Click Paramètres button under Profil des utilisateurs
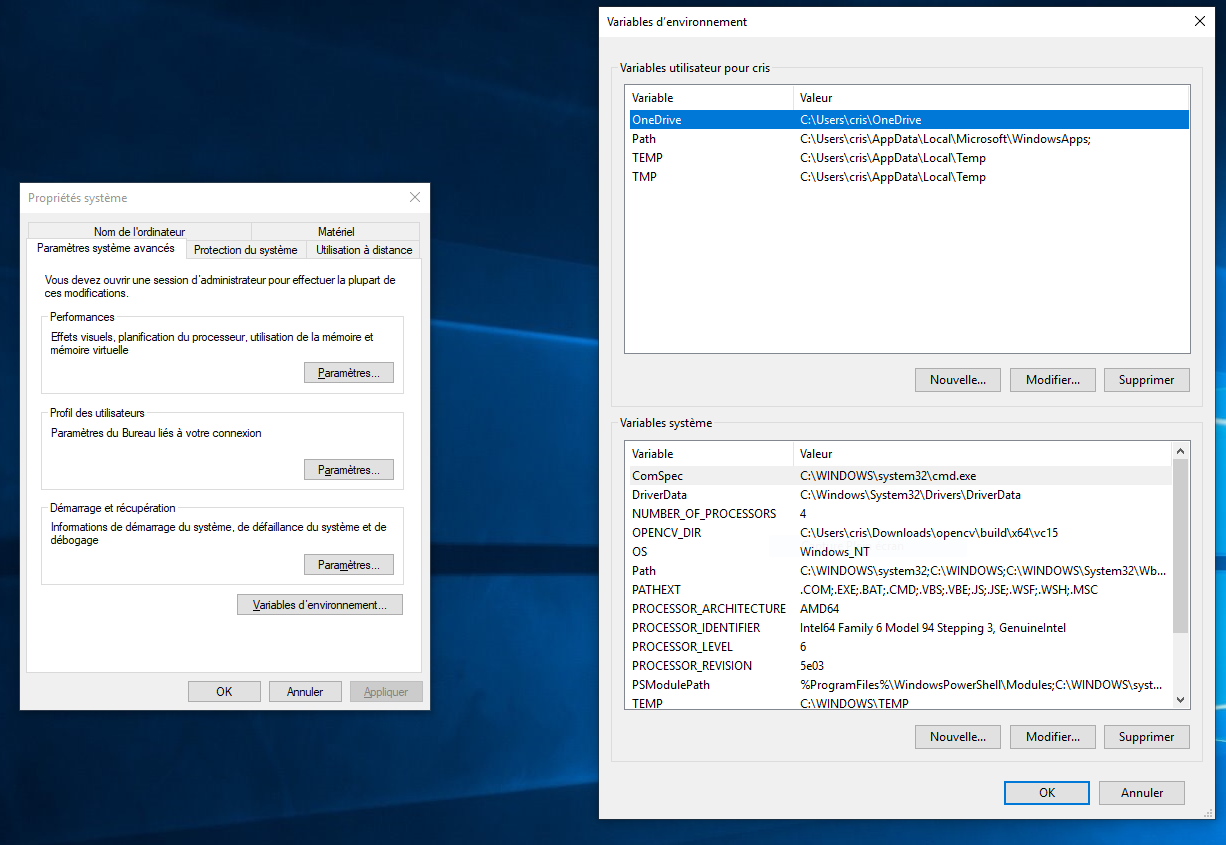Image resolution: width=1226 pixels, height=845 pixels. pos(349,470)
